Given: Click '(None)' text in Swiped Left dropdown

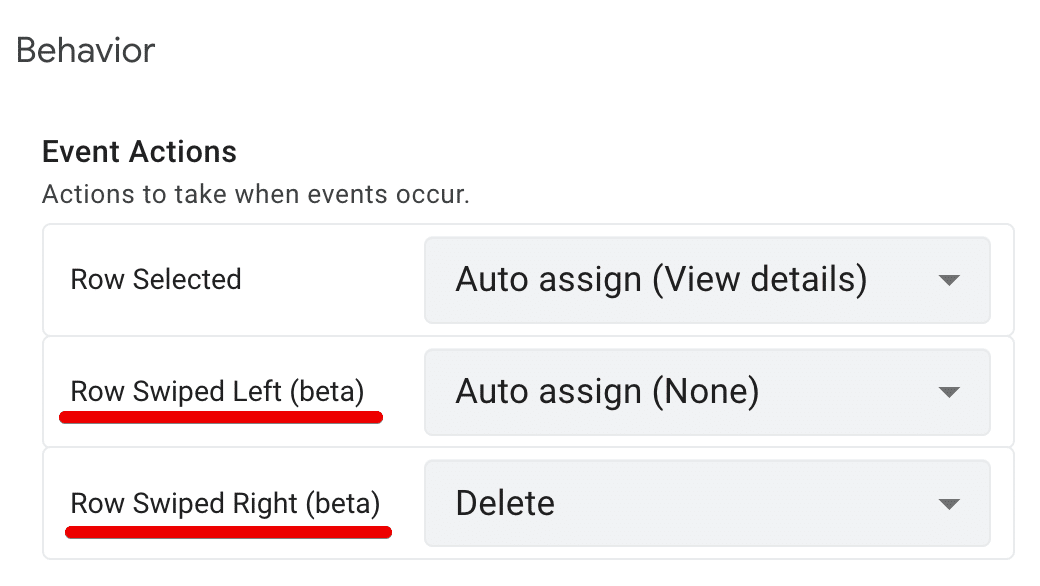Looking at the screenshot, I should [705, 391].
